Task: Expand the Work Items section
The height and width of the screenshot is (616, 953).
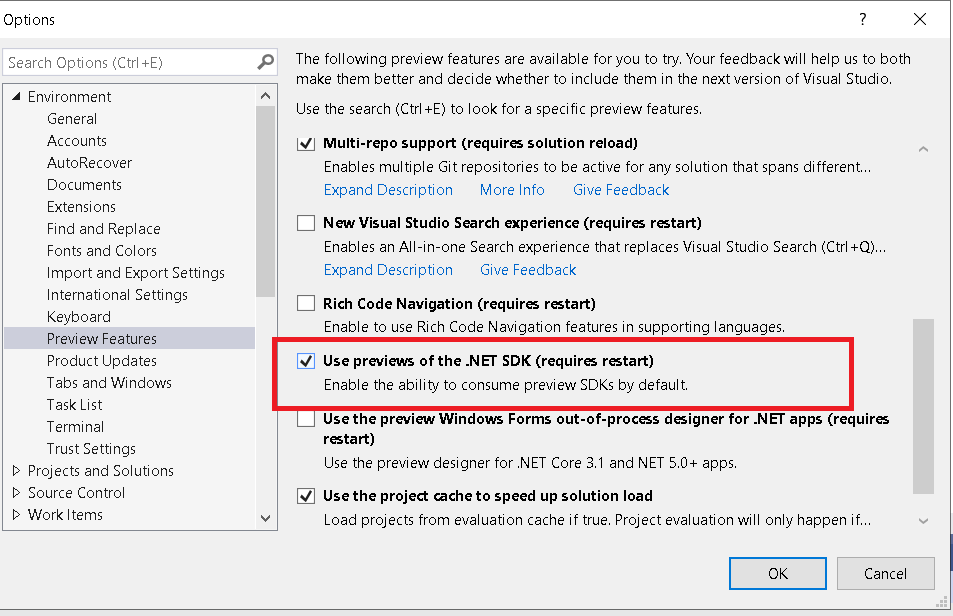Action: click(16, 514)
